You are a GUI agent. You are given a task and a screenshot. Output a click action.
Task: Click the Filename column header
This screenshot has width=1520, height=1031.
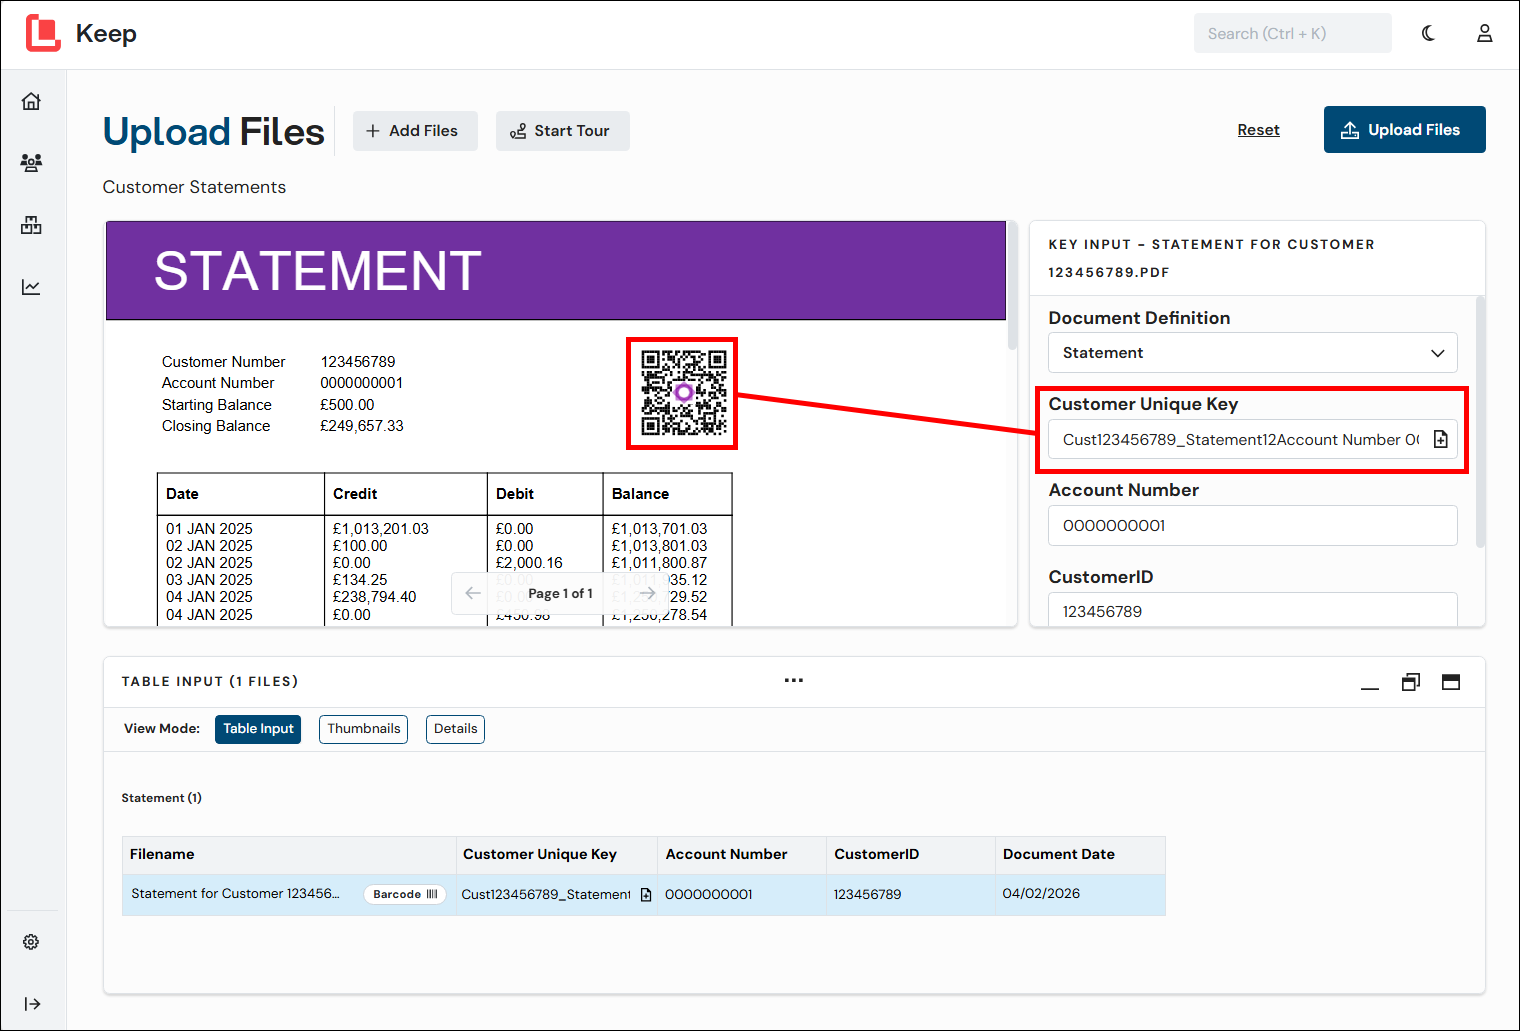[289, 855]
